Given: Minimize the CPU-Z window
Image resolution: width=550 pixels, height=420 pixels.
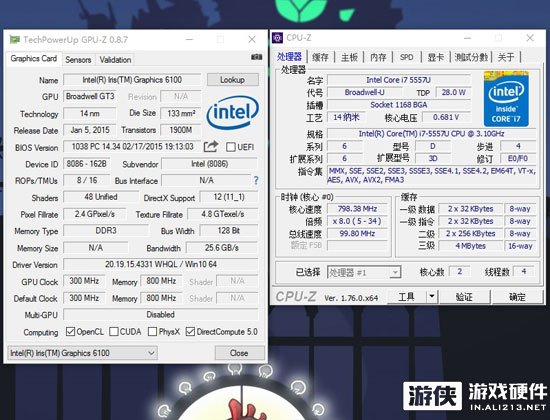Looking at the screenshot, I should (467, 38).
